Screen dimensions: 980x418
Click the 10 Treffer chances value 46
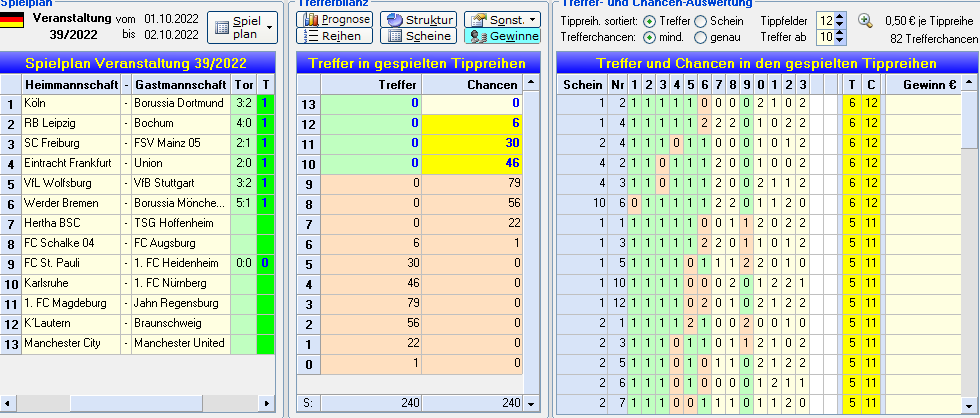(x=472, y=163)
